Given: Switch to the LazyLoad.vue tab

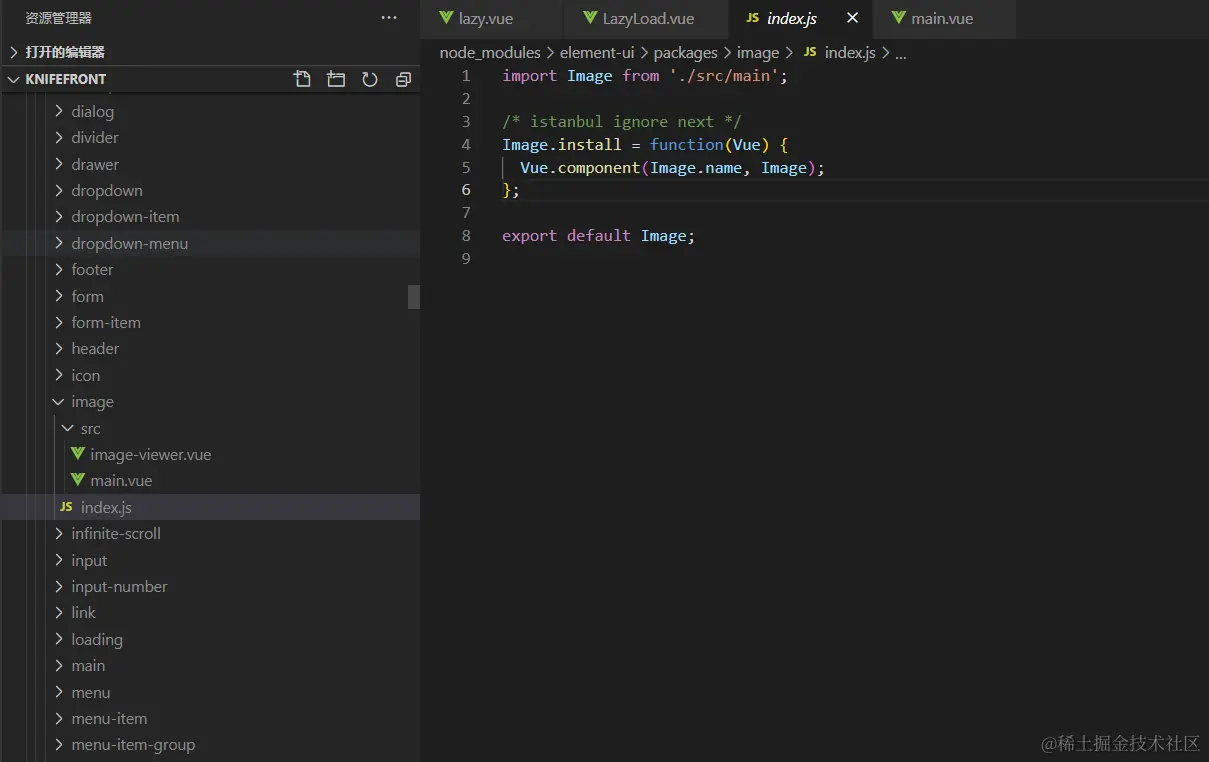Looking at the screenshot, I should point(647,19).
